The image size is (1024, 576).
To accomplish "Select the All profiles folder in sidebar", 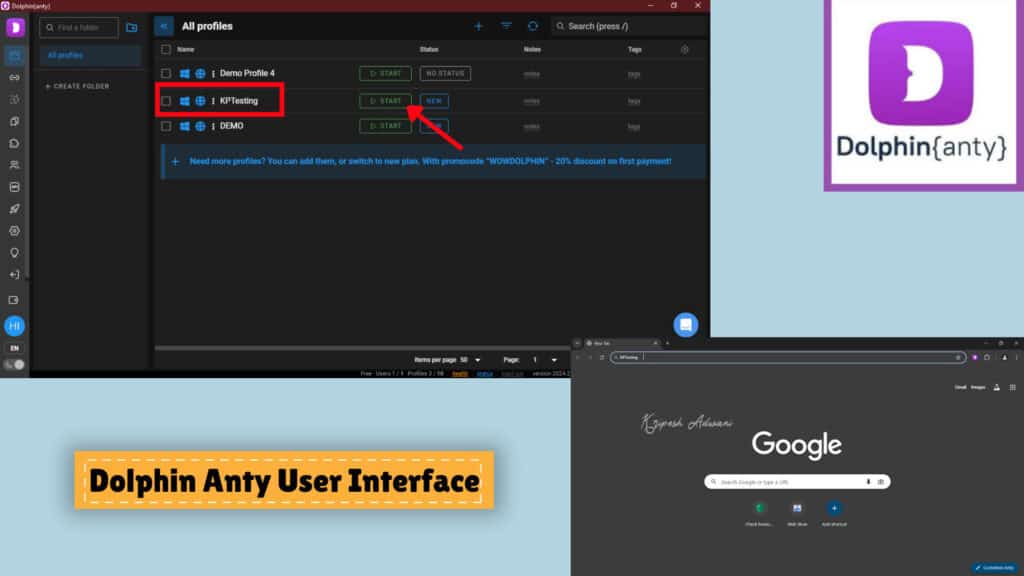I will click(x=65, y=55).
